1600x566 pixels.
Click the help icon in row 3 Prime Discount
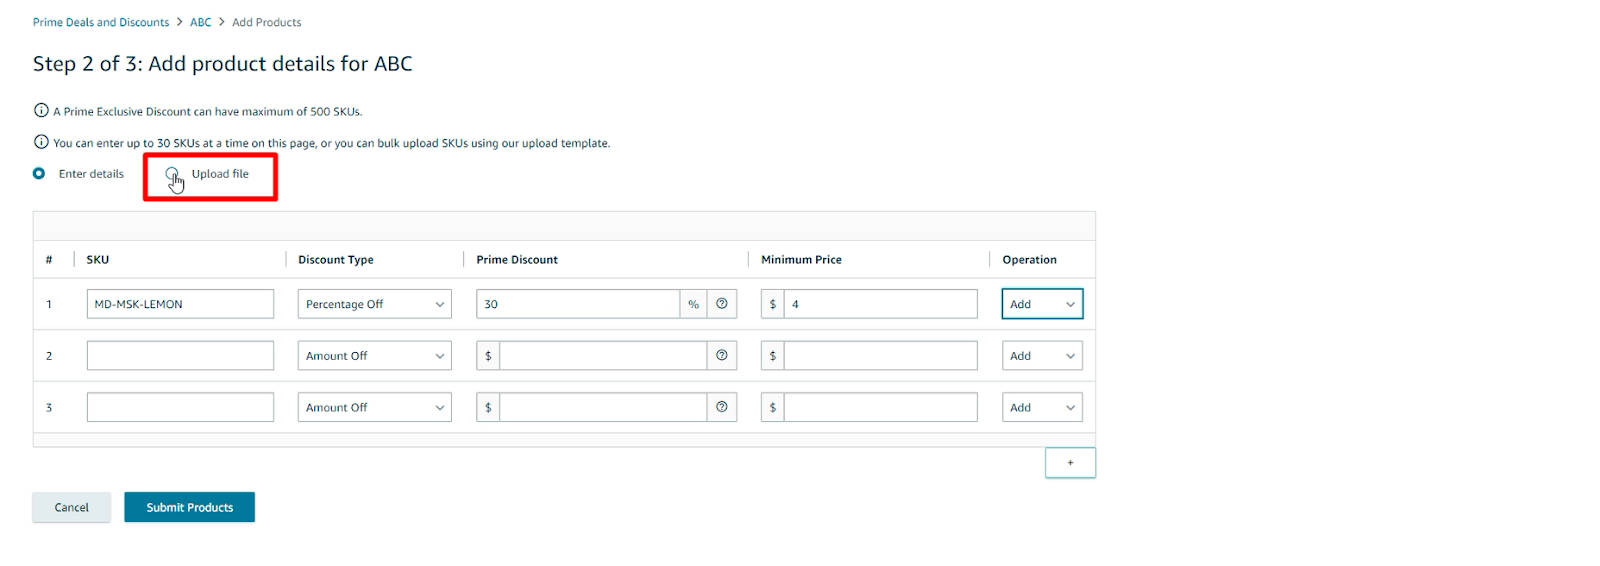(721, 407)
